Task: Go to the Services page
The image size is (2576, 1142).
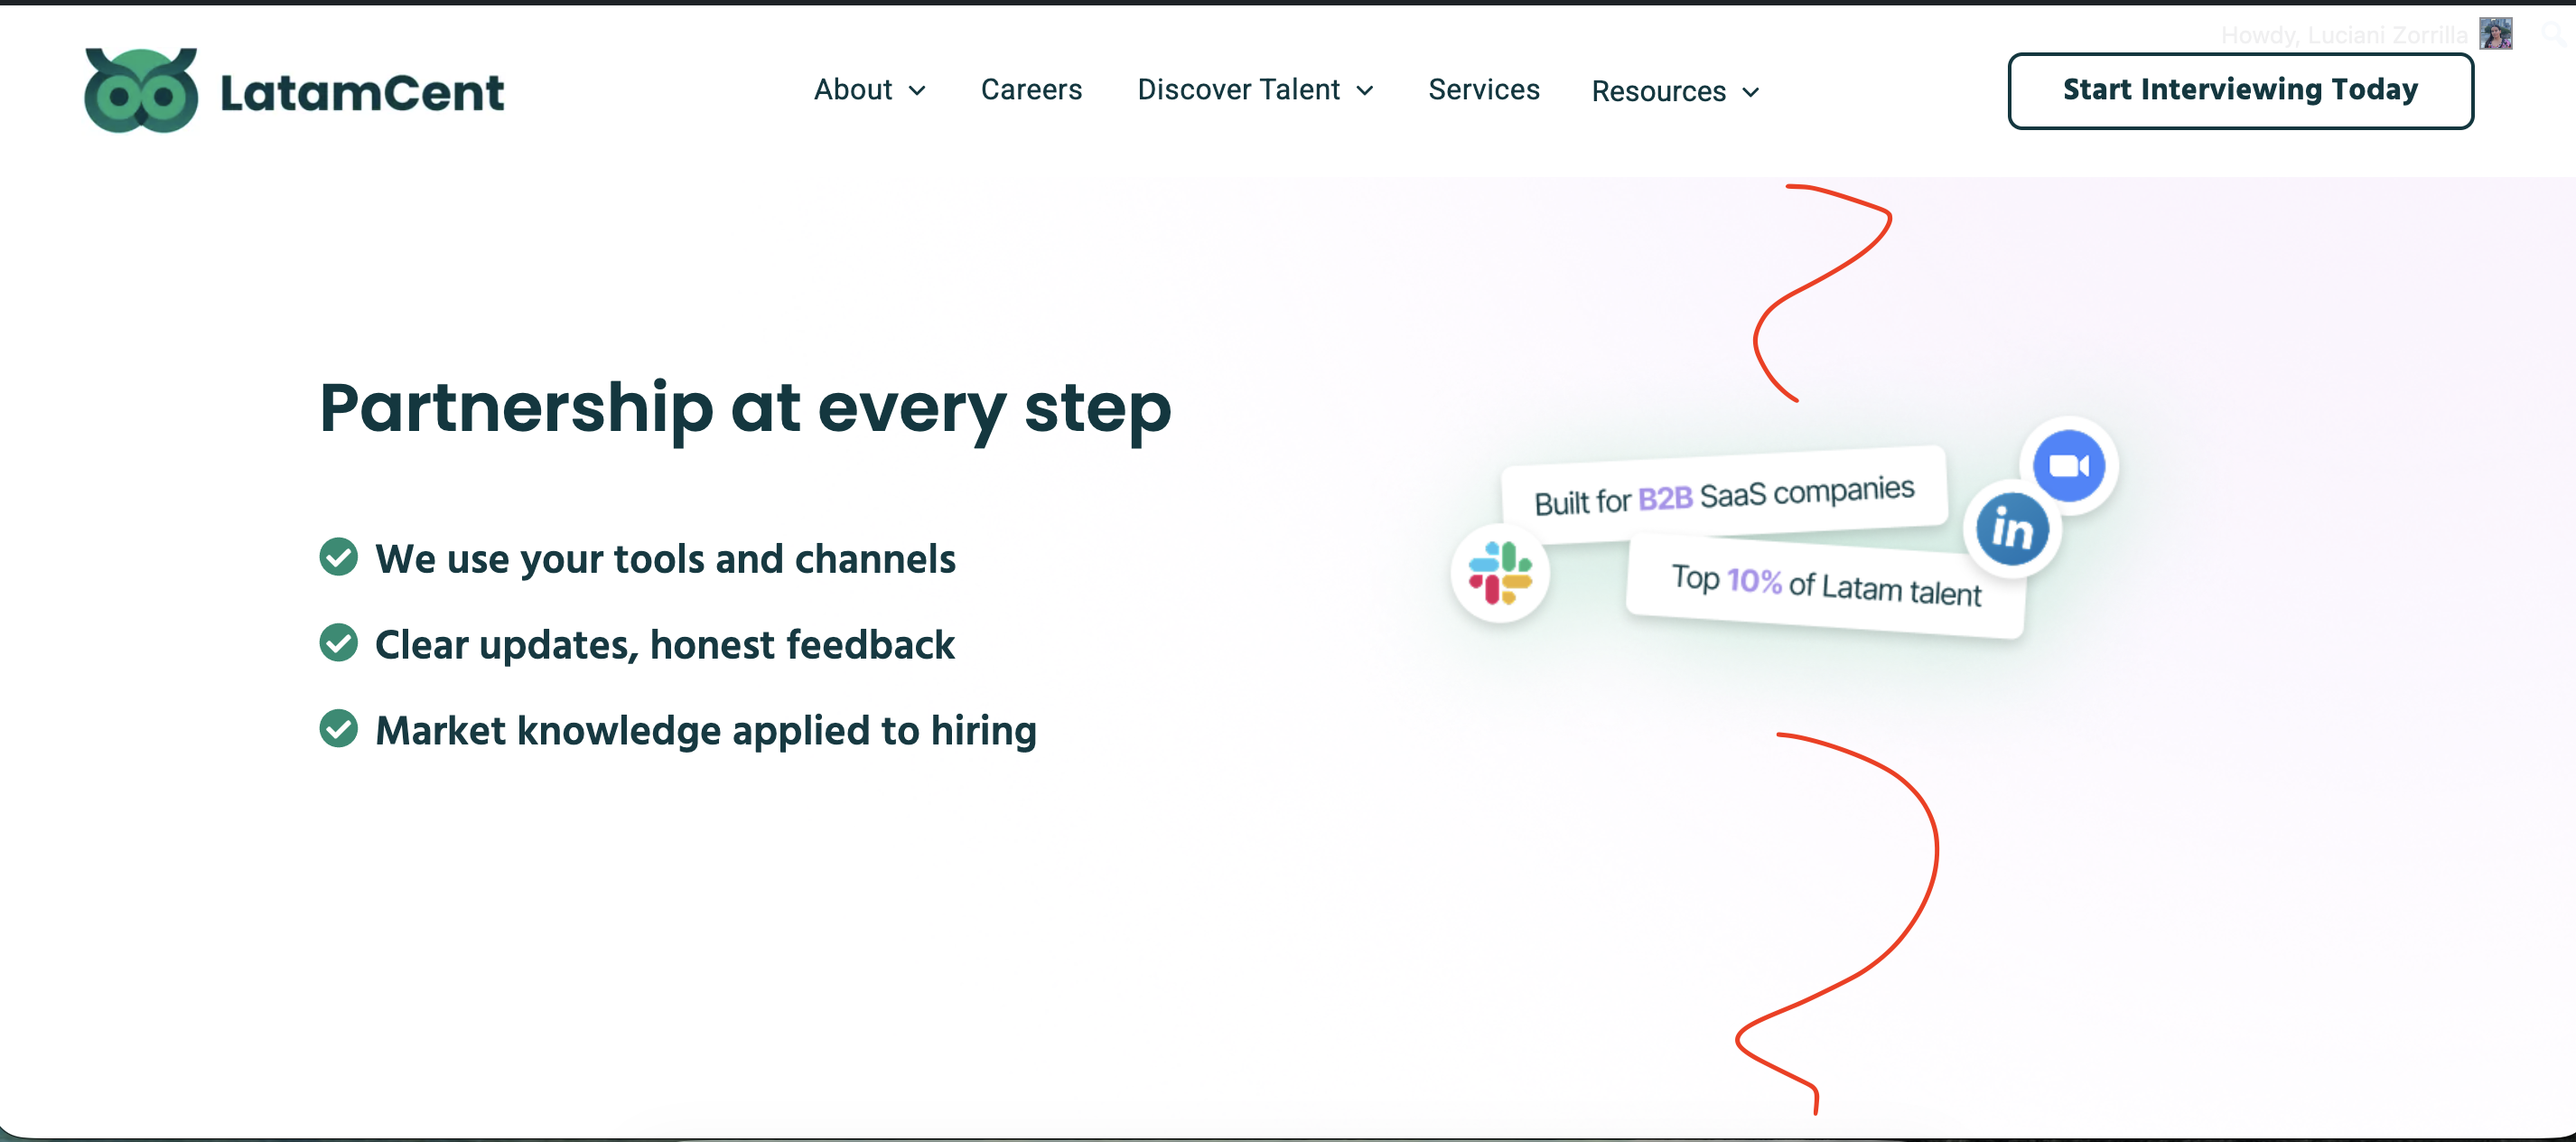Action: (1483, 90)
